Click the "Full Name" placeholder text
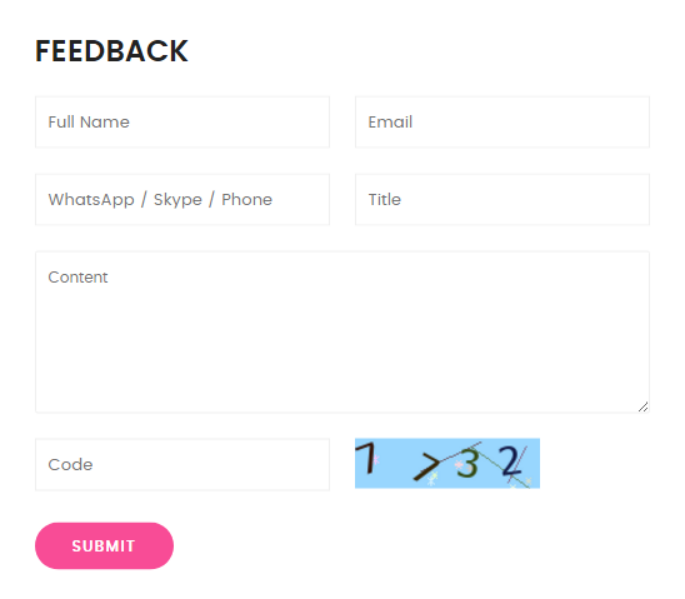Image resolution: width=685 pixels, height=599 pixels. point(89,122)
